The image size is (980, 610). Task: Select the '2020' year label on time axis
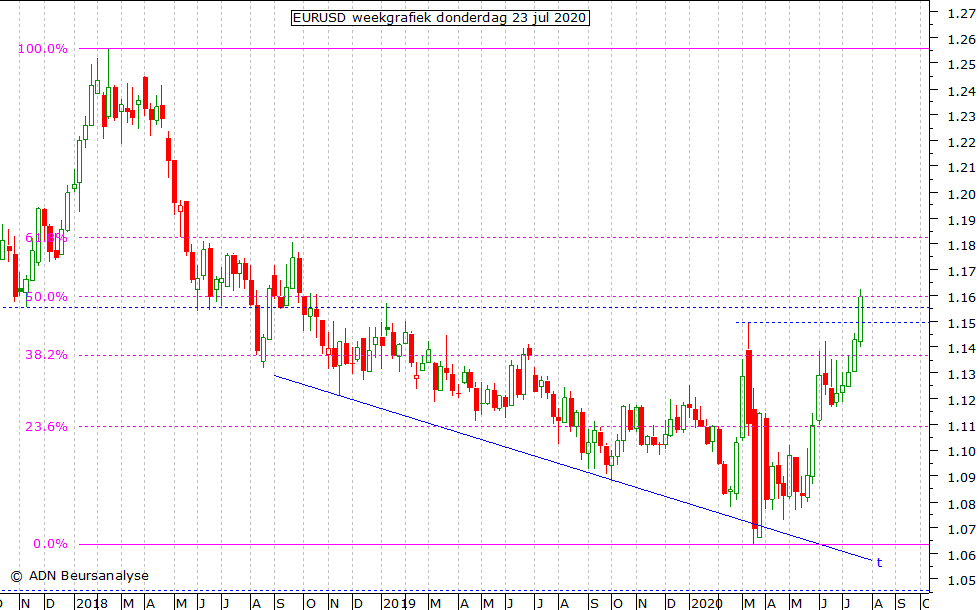(x=707, y=603)
